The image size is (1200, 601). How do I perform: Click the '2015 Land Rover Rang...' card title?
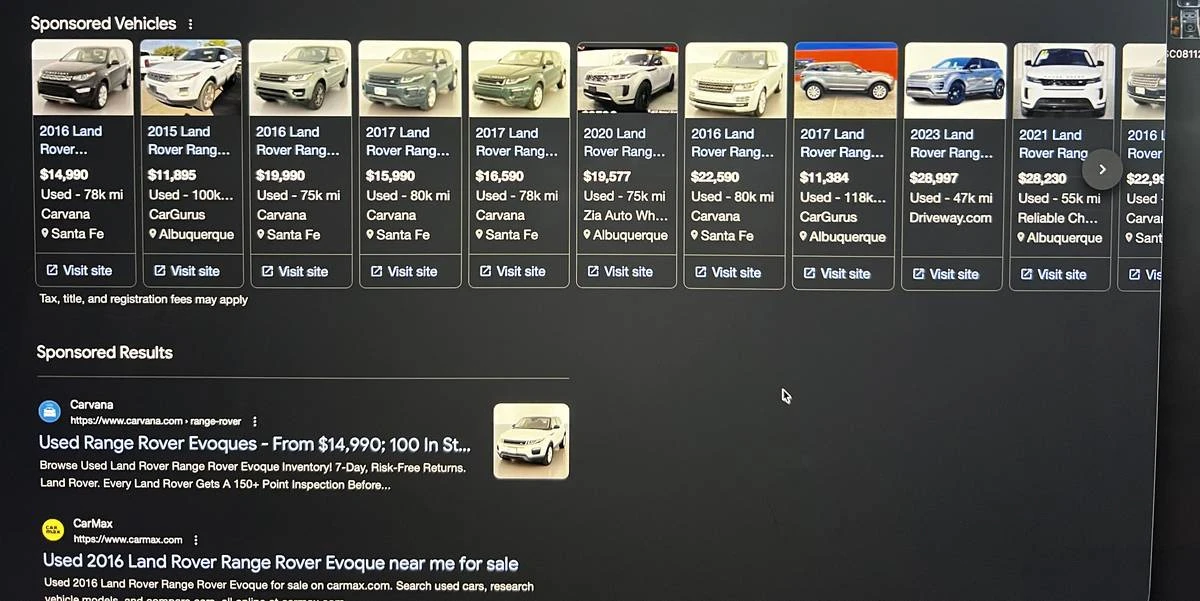point(189,140)
